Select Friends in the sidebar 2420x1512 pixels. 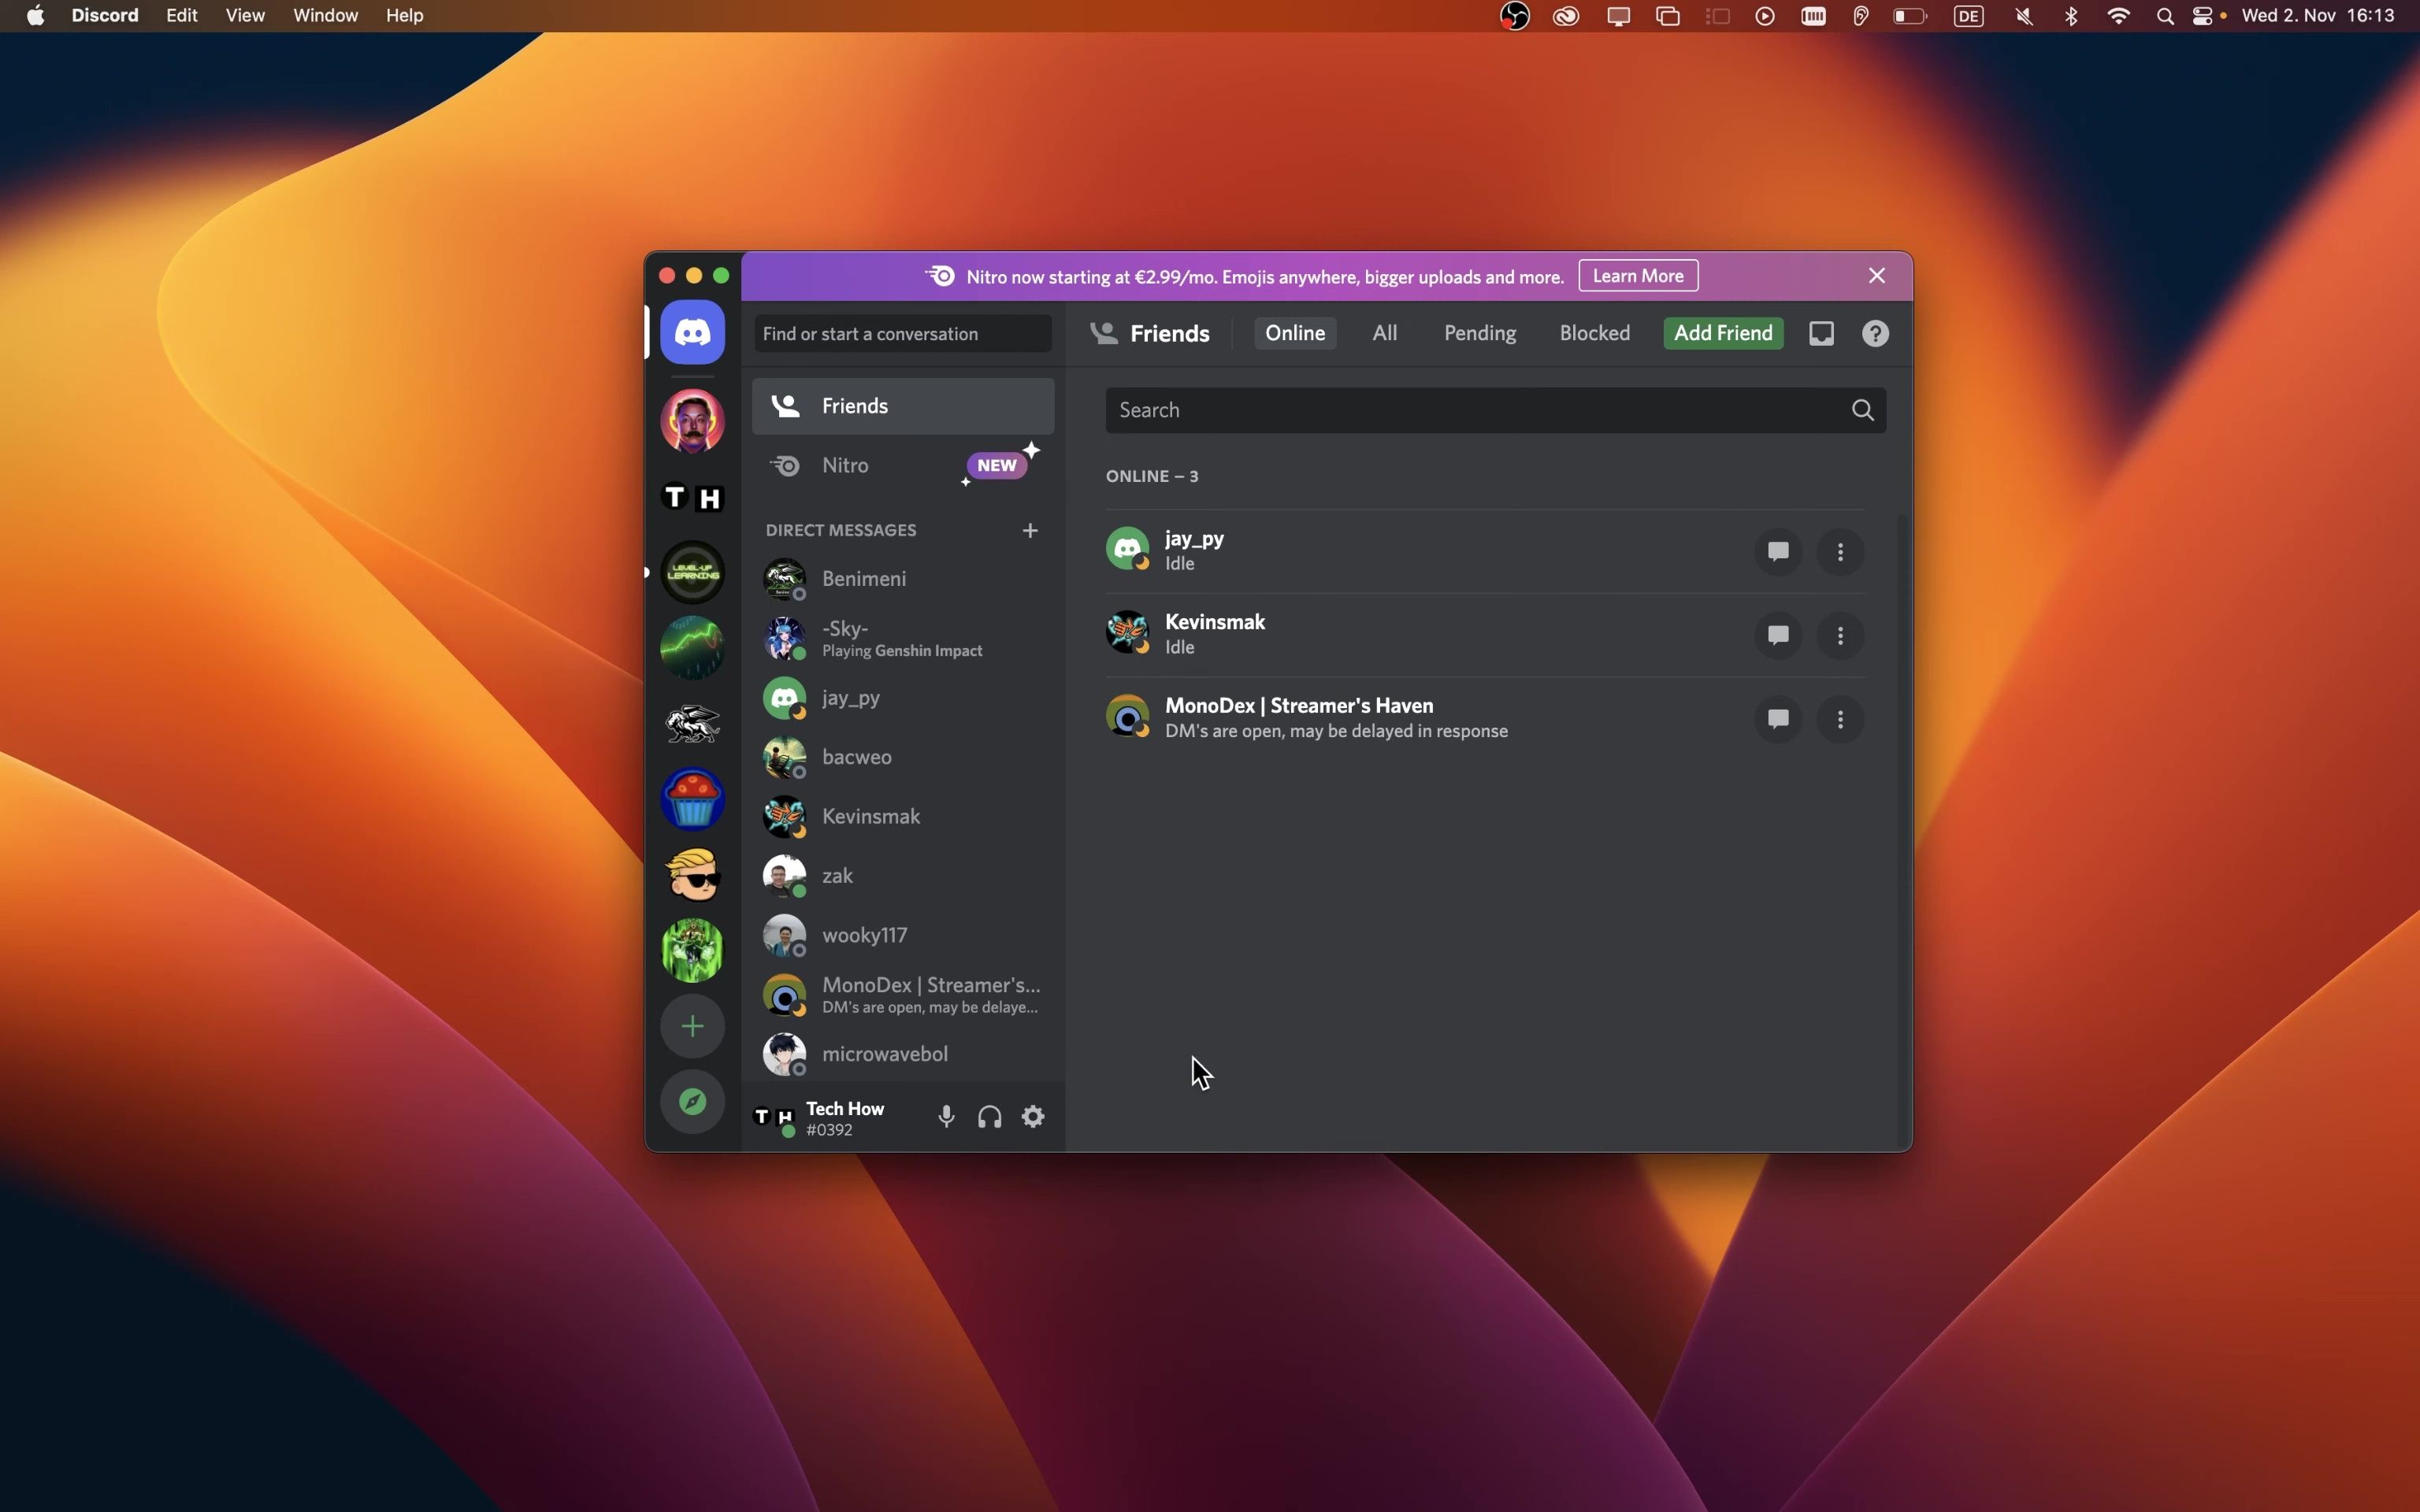903,406
